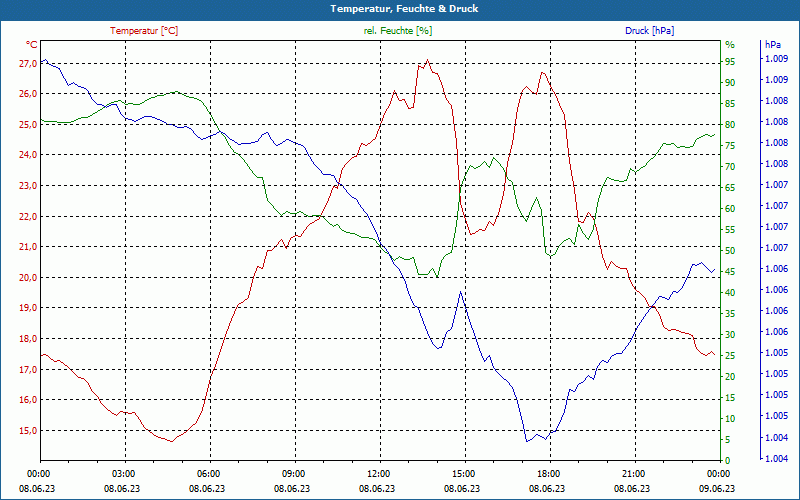This screenshot has width=800, height=500.
Task: Click the green "35" humidity axis tick
Action: 730,314
